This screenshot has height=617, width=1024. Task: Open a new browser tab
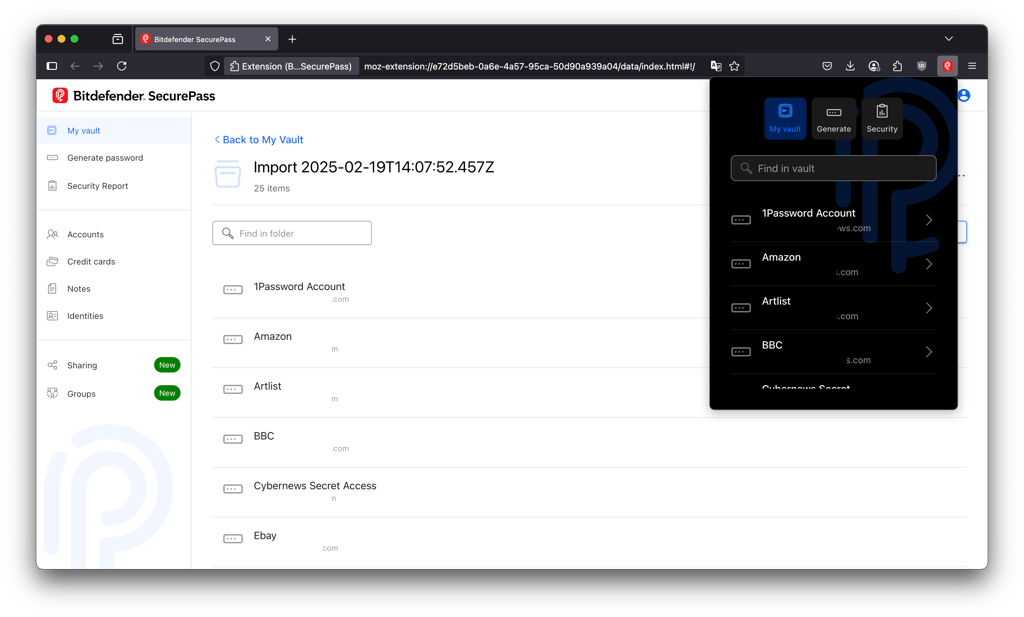pos(292,39)
